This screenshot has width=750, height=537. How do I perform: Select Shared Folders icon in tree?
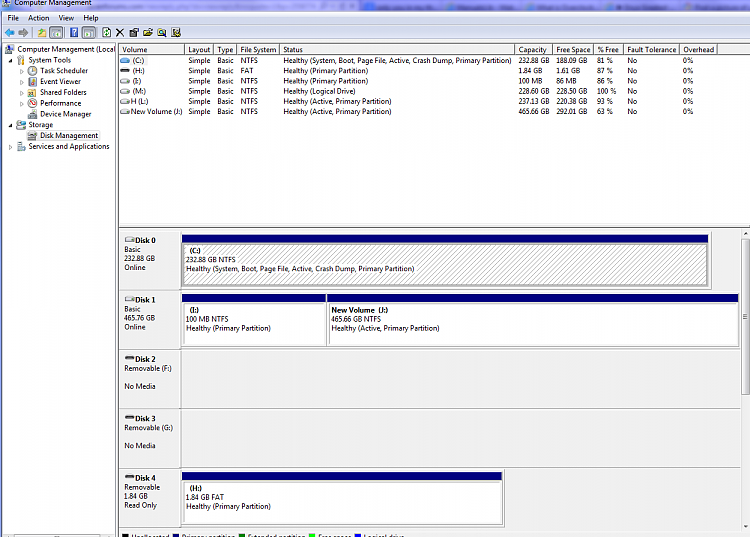[x=32, y=92]
